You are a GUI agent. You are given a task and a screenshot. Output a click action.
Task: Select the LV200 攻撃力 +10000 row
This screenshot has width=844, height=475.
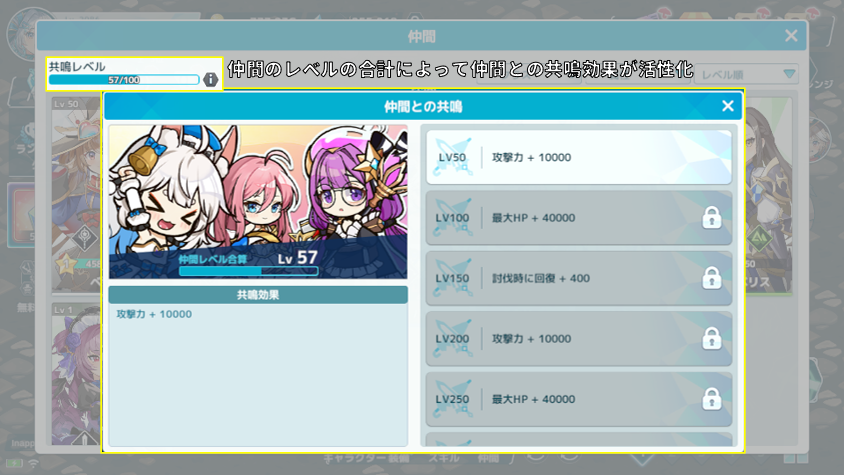pos(579,338)
